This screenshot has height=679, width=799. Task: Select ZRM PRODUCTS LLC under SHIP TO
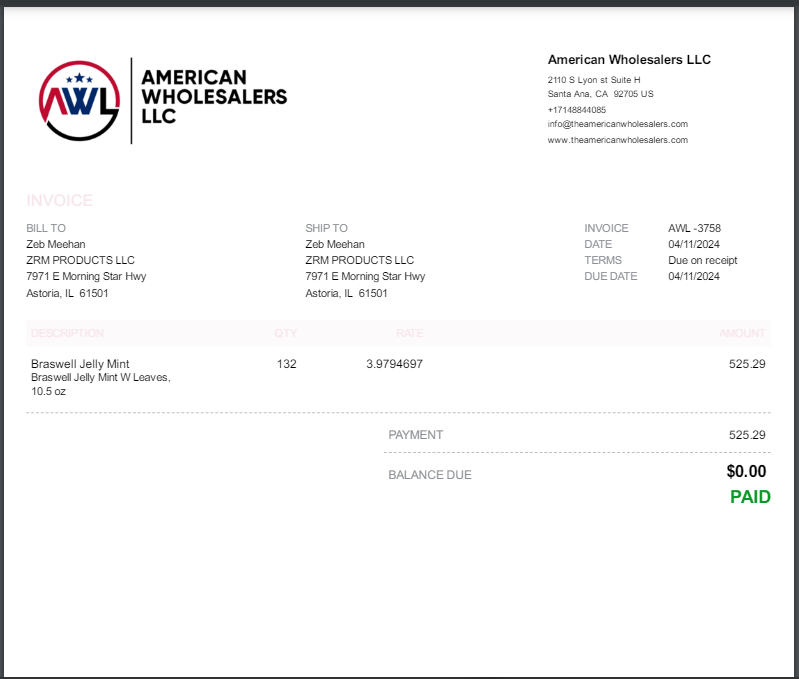point(359,260)
